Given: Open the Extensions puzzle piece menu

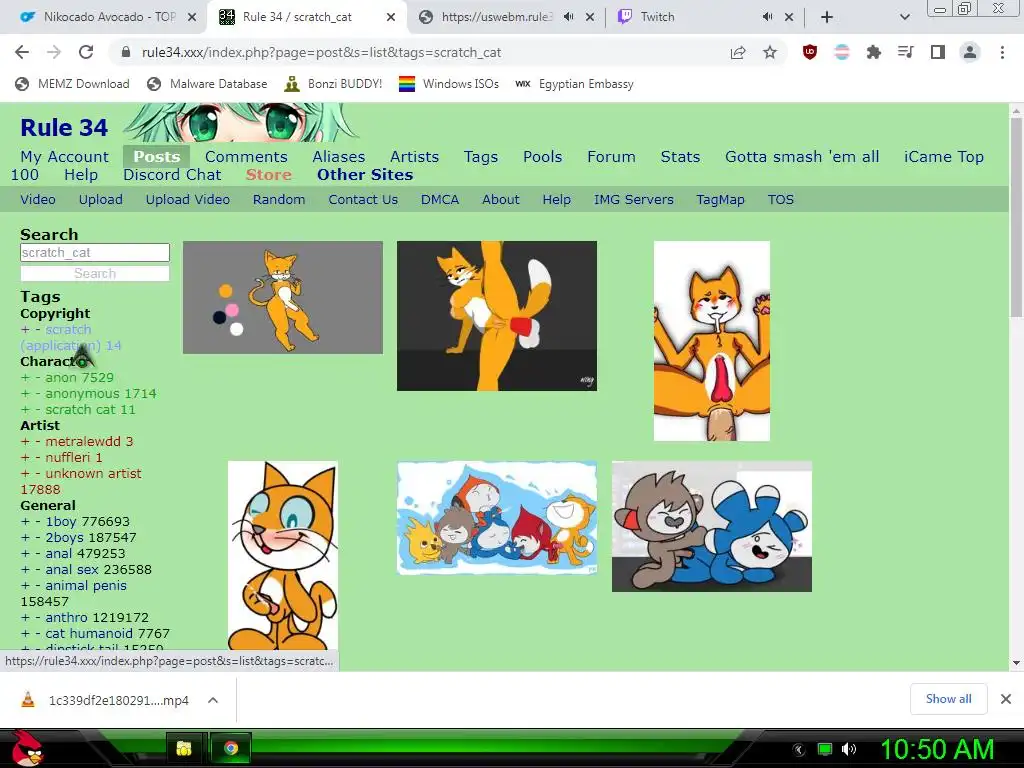Looking at the screenshot, I should [x=873, y=52].
